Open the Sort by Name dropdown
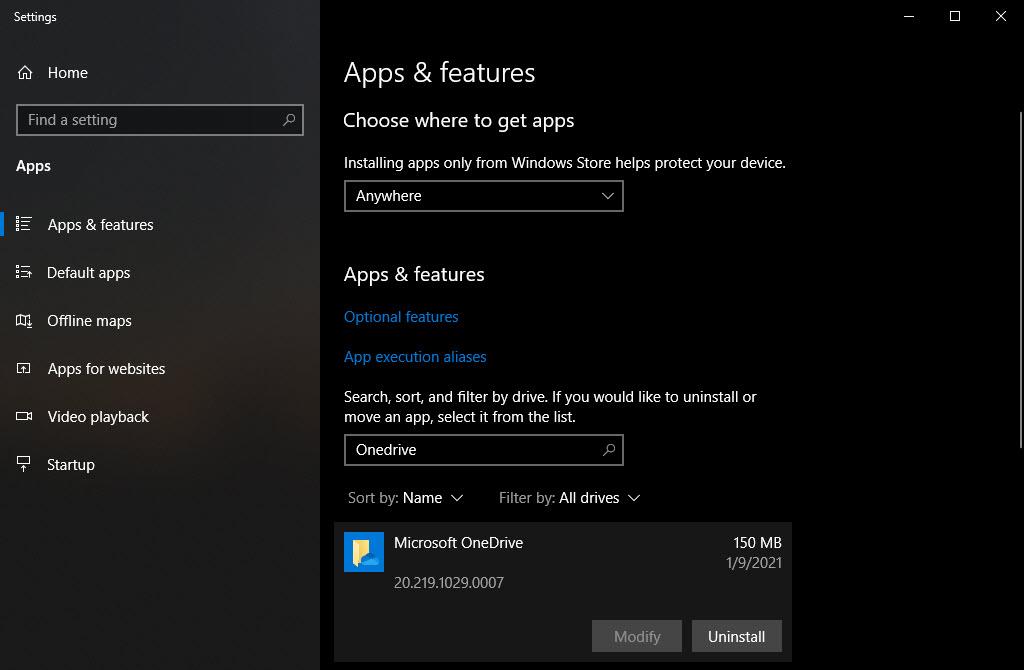 (406, 498)
